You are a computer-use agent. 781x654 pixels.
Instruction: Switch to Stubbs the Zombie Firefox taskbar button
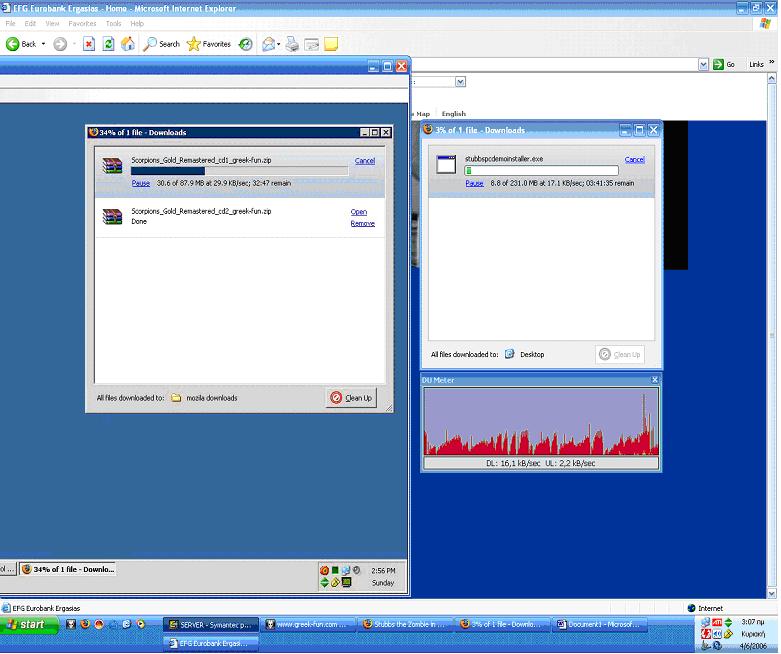pos(406,625)
